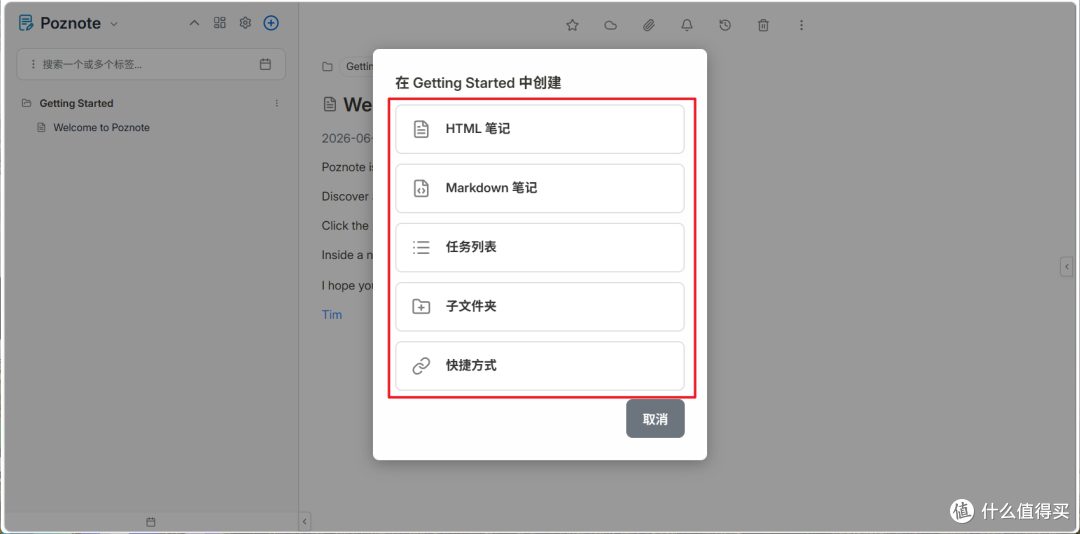Image resolution: width=1080 pixels, height=534 pixels.
Task: Open the grid view icon in the sidebar
Action: (x=220, y=23)
